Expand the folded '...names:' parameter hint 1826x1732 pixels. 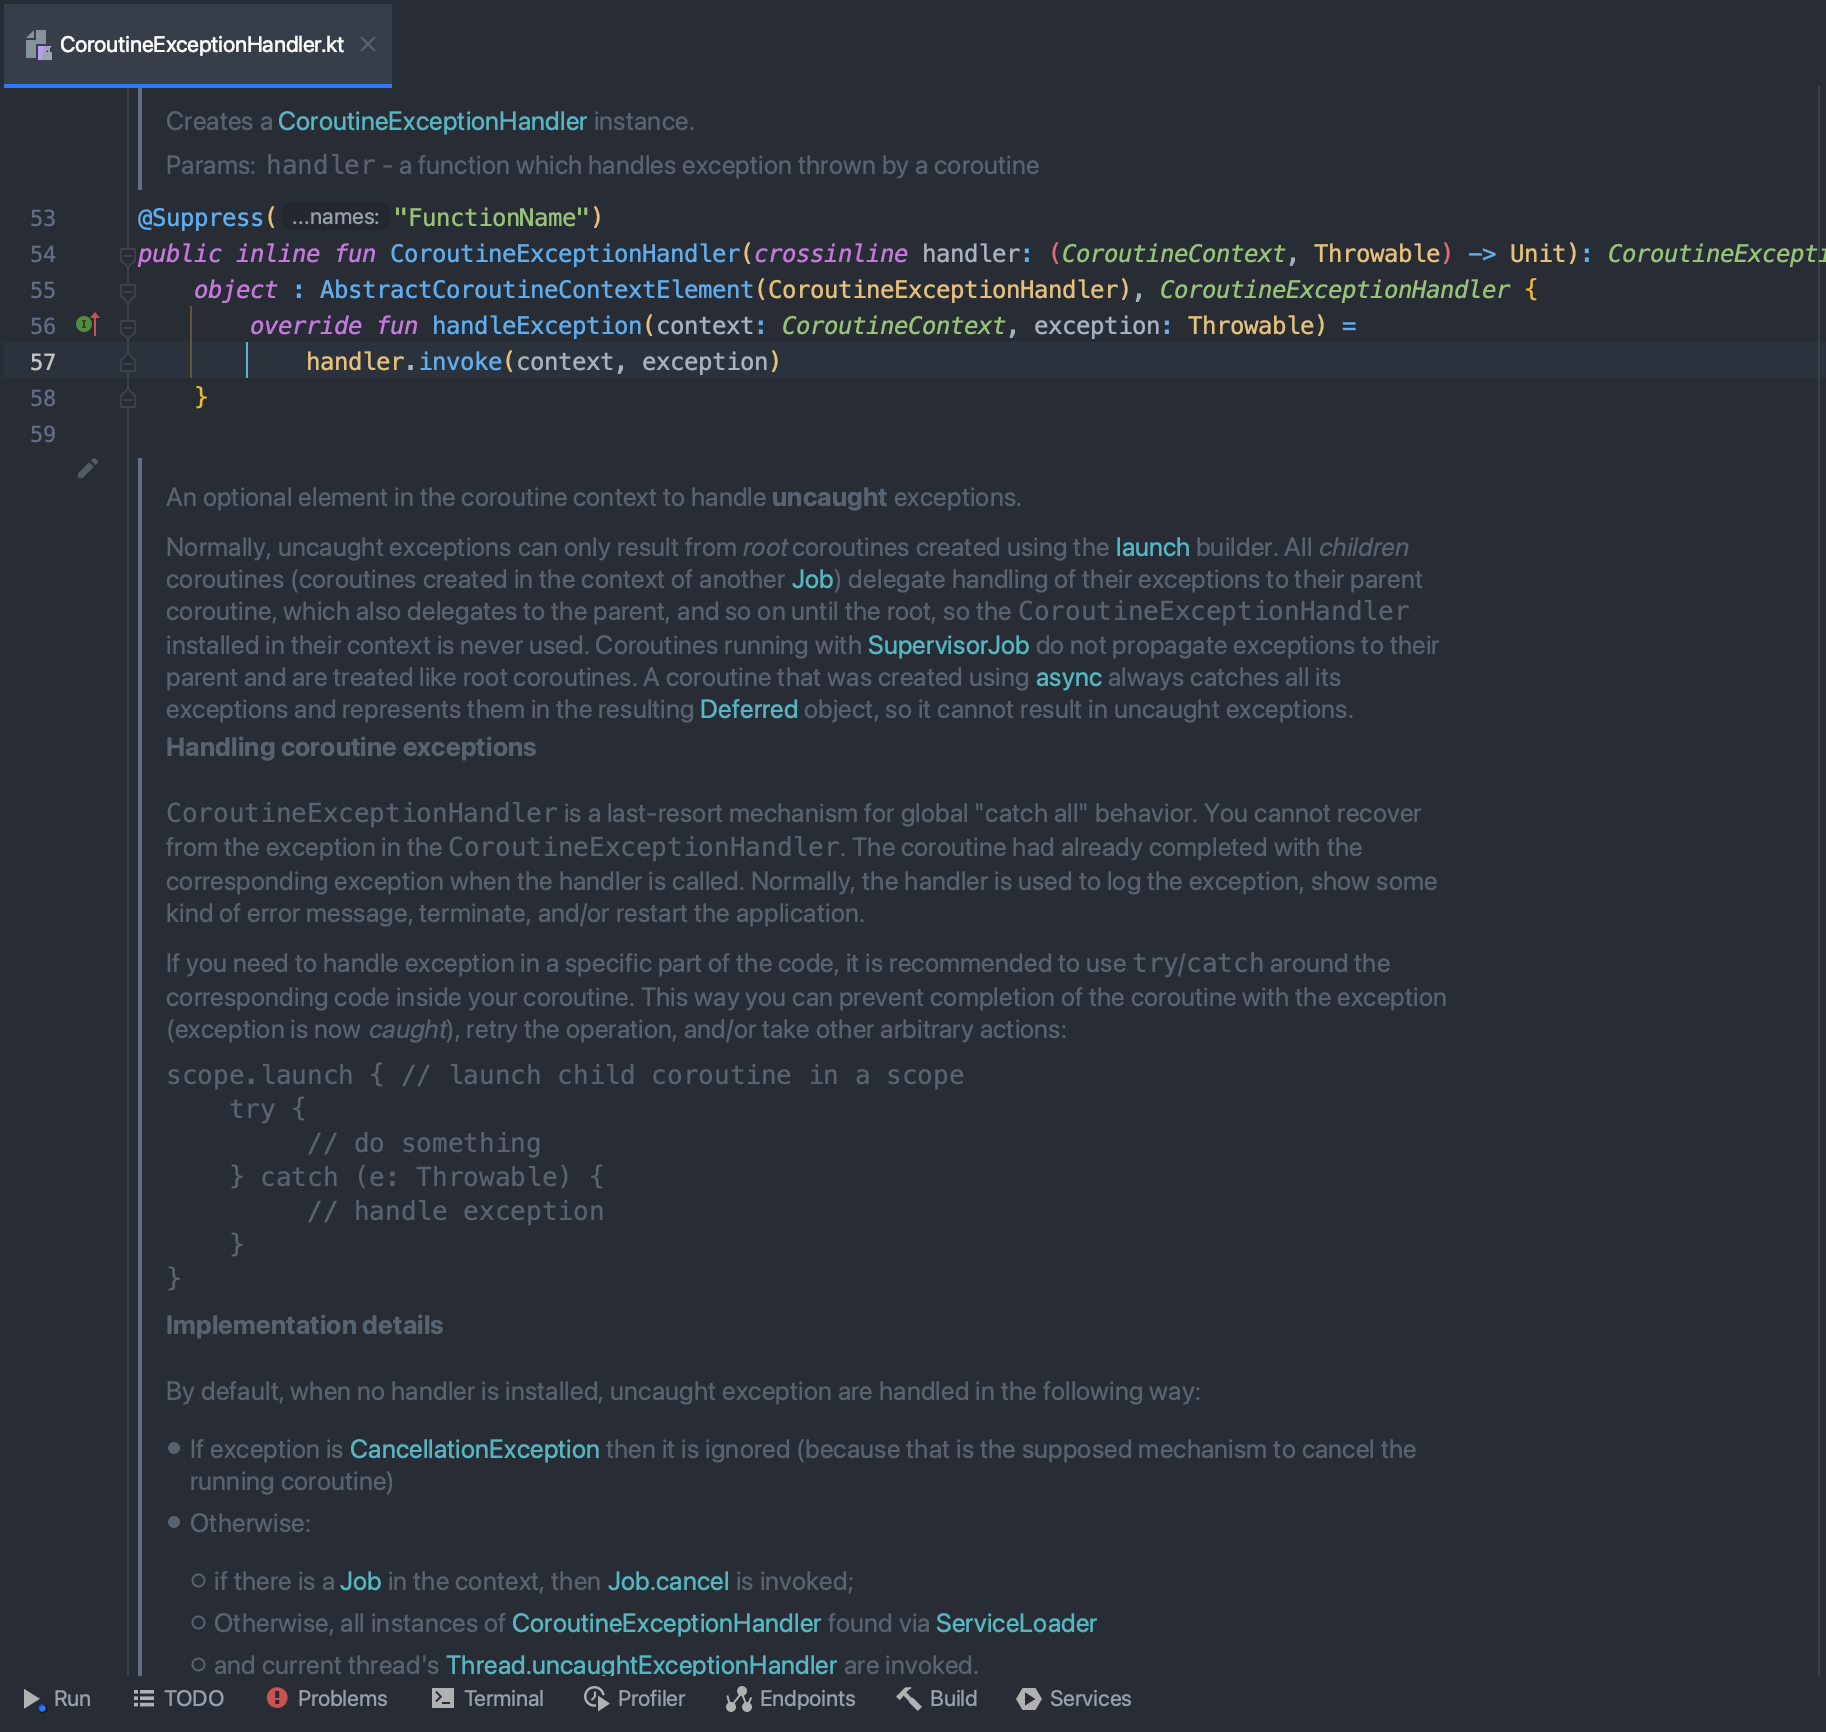click(x=335, y=217)
